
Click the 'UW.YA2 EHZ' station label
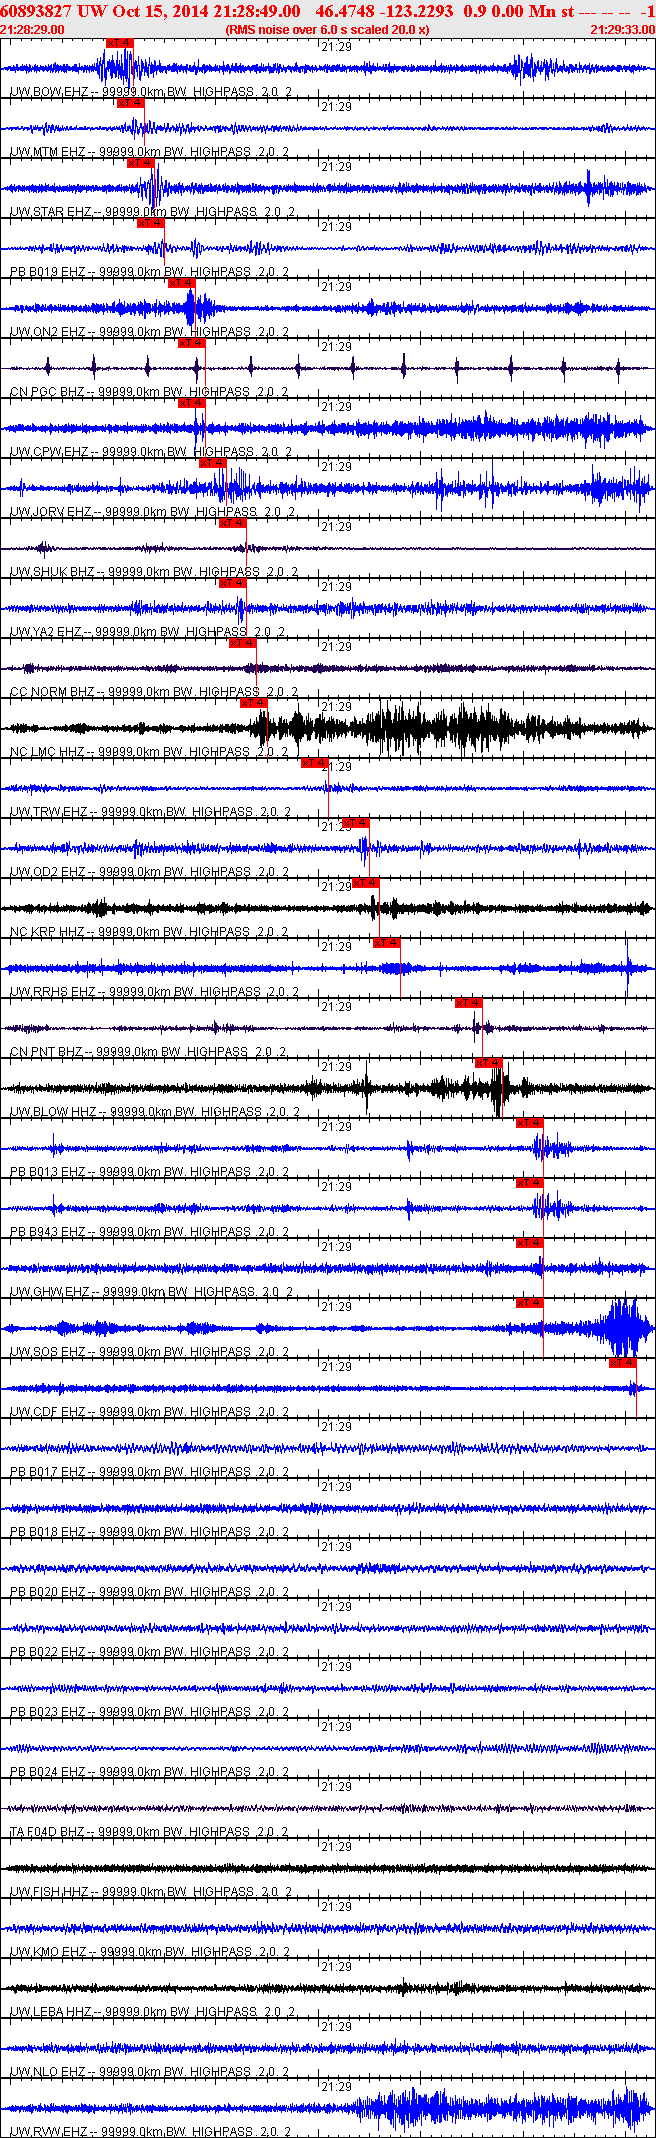coord(46,632)
